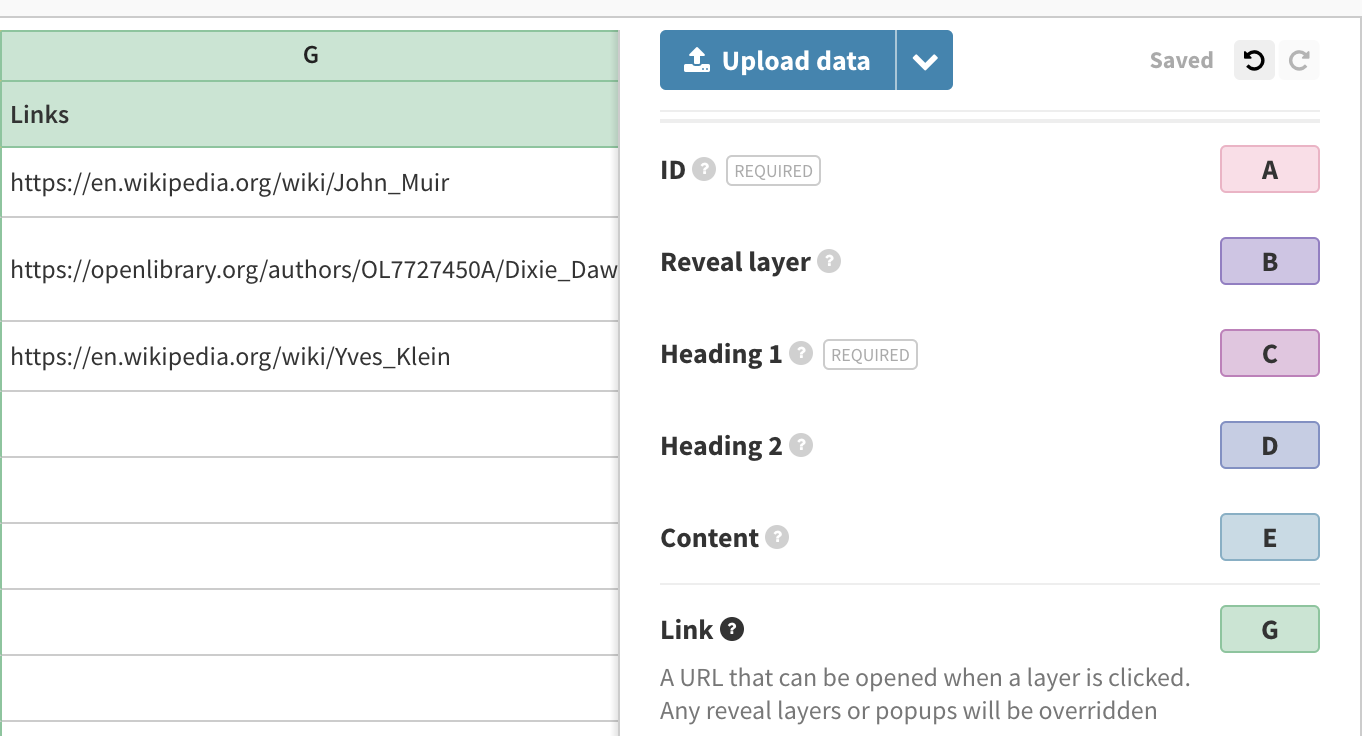The image size is (1362, 736).
Task: Click help icon beside Heading 2
Action: [800, 445]
